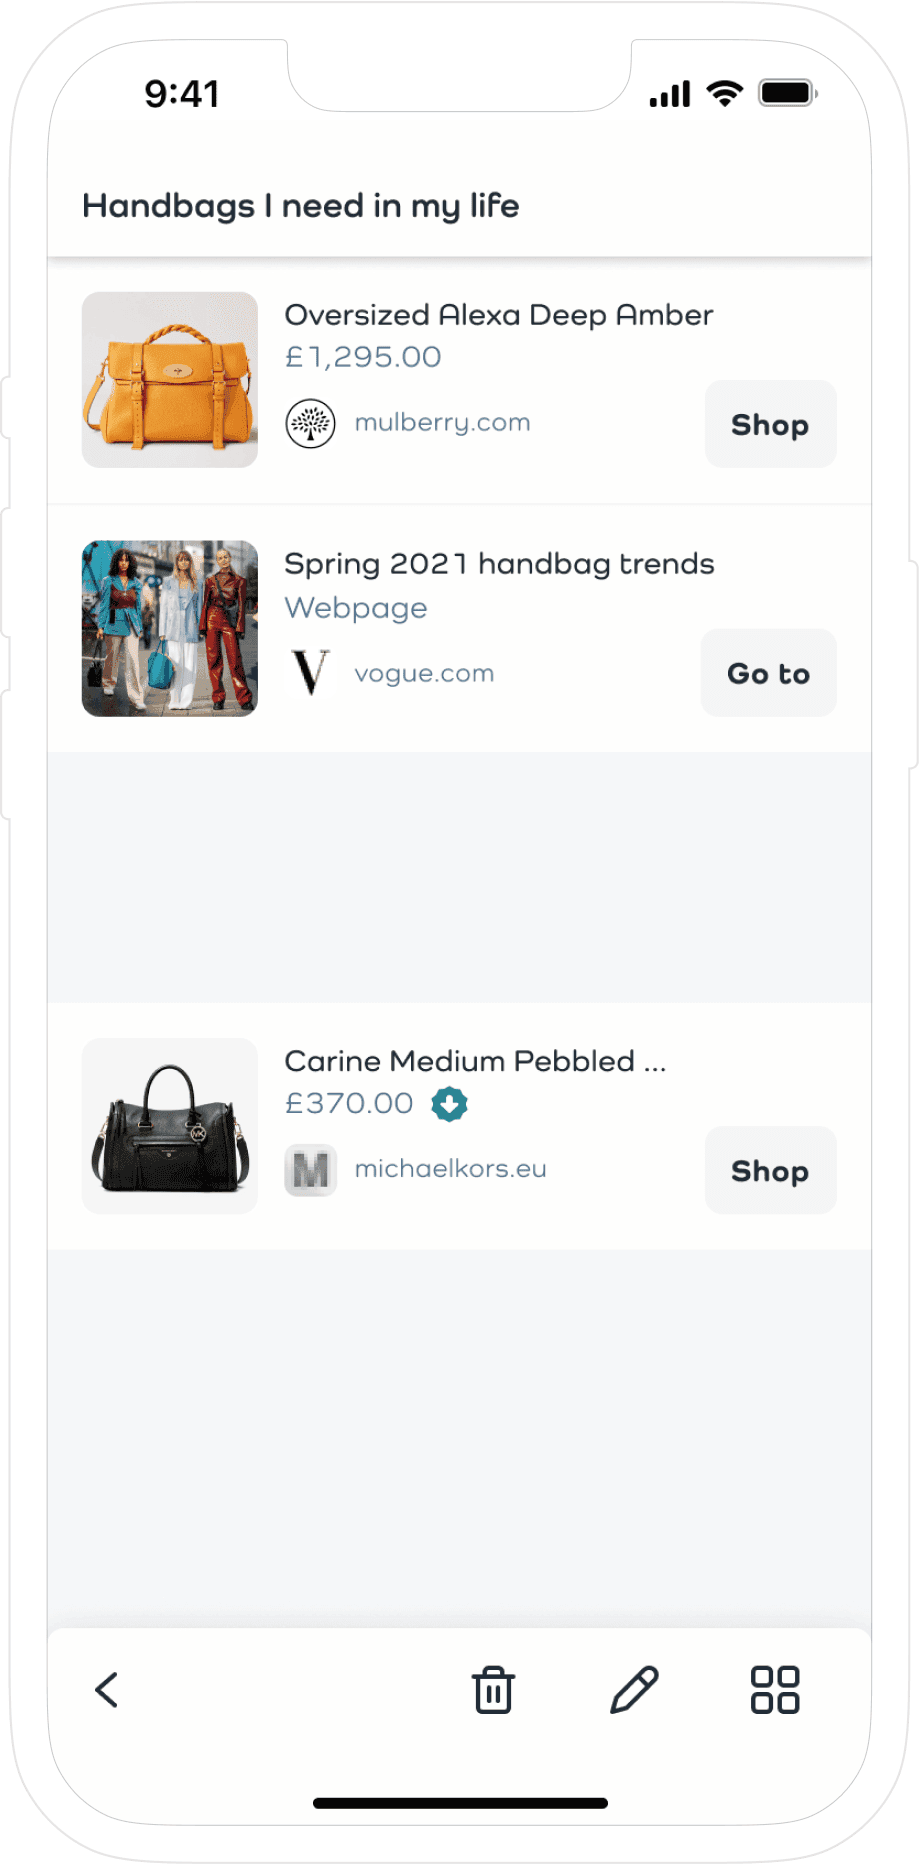Tap the black Carine handbag thumbnail

(x=169, y=1126)
